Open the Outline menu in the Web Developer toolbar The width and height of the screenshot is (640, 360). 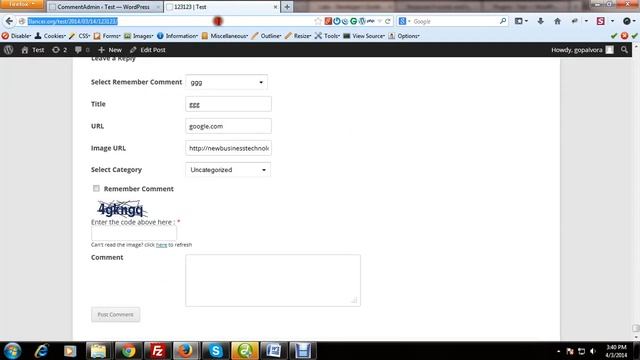pos(267,36)
